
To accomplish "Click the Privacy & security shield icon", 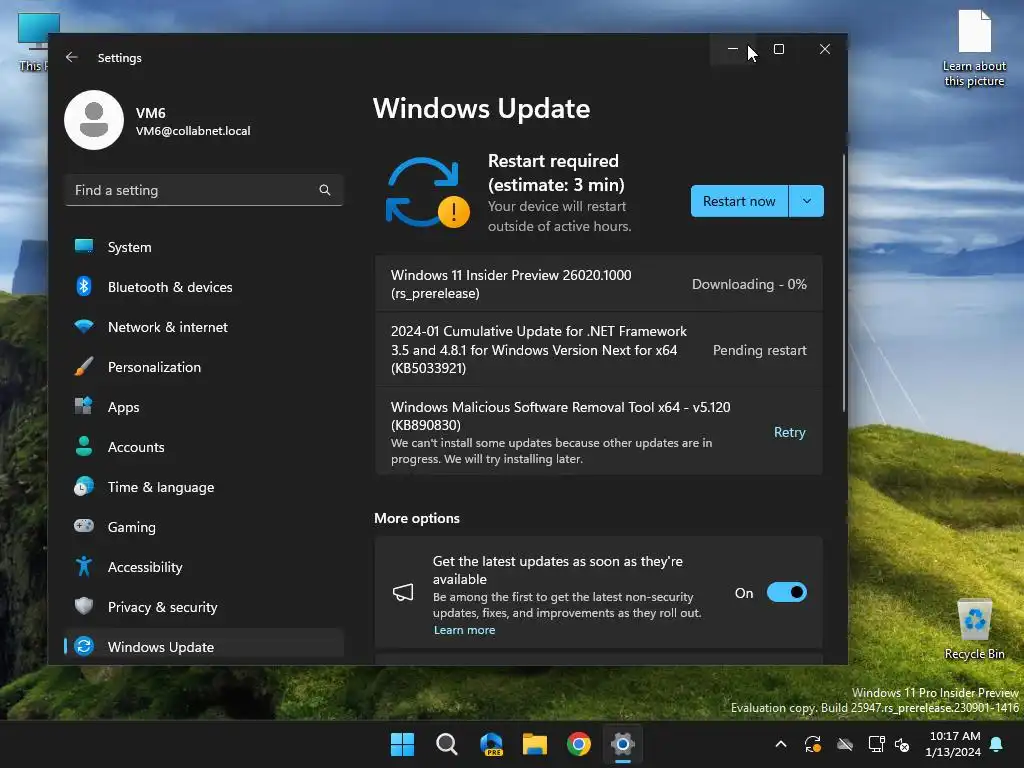I will click(x=84, y=606).
